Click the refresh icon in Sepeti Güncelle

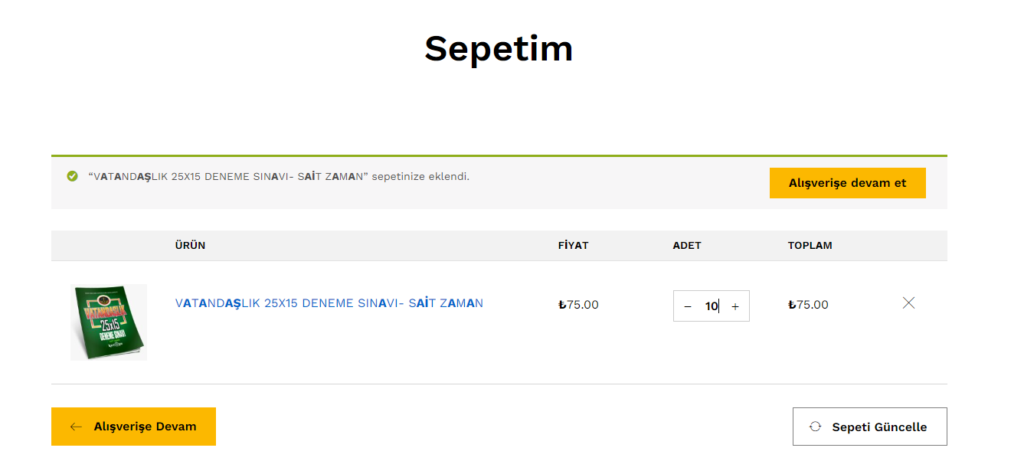coord(814,427)
